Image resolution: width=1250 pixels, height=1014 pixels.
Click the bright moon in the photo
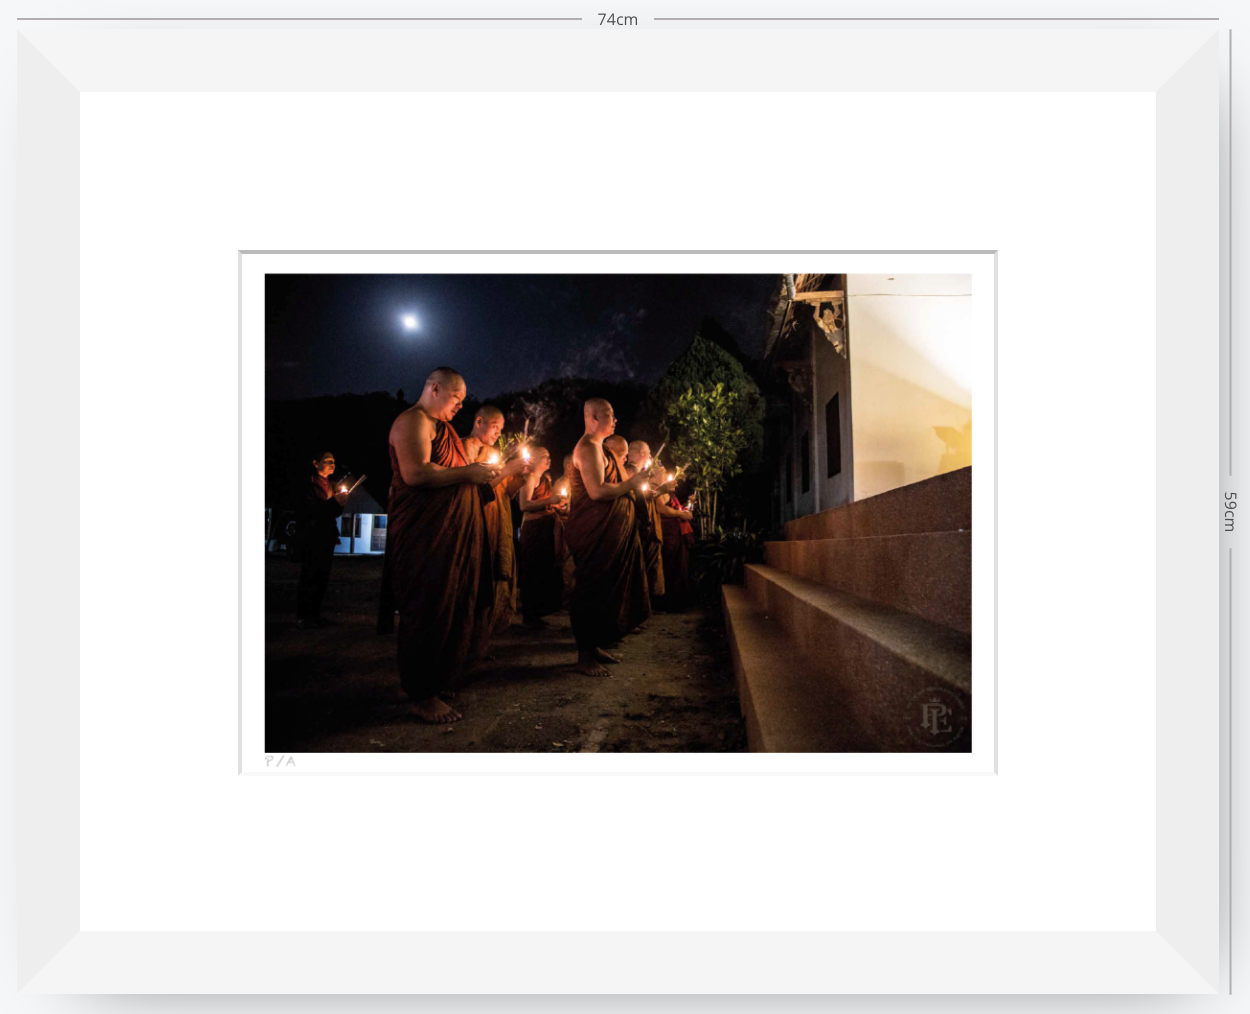[410, 322]
